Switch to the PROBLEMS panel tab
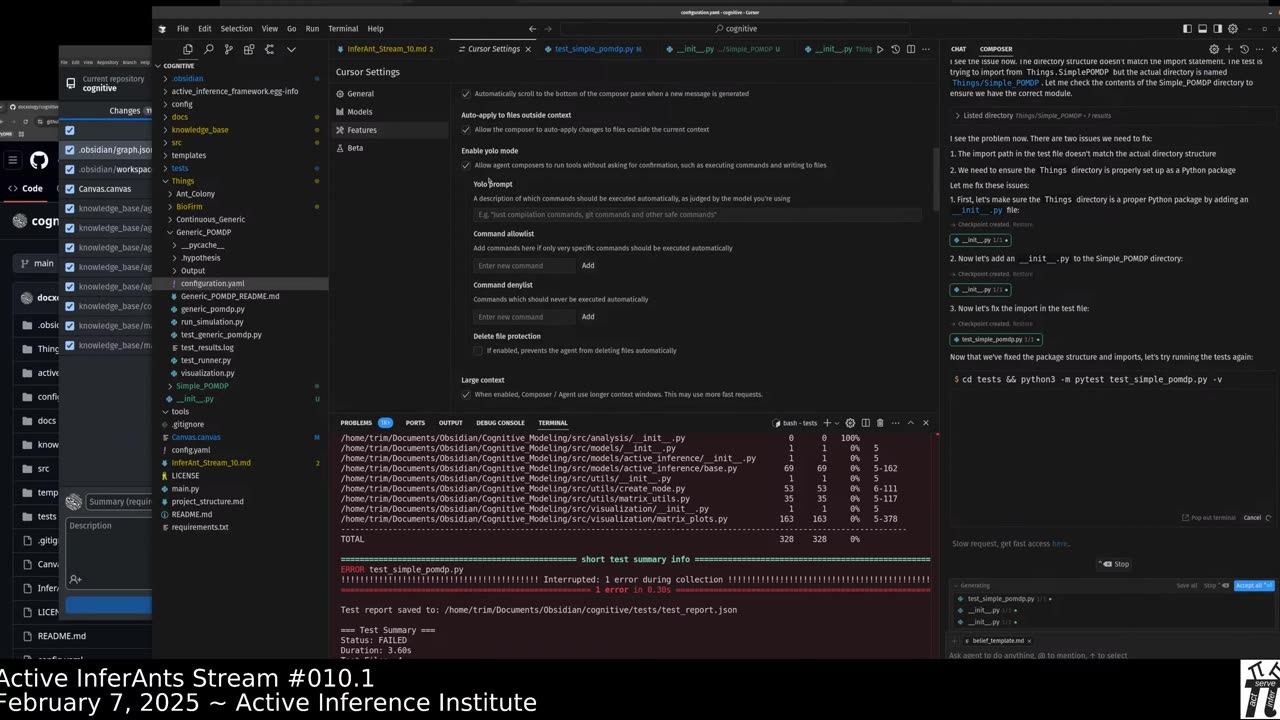The height and width of the screenshot is (720, 1280). coord(356,423)
